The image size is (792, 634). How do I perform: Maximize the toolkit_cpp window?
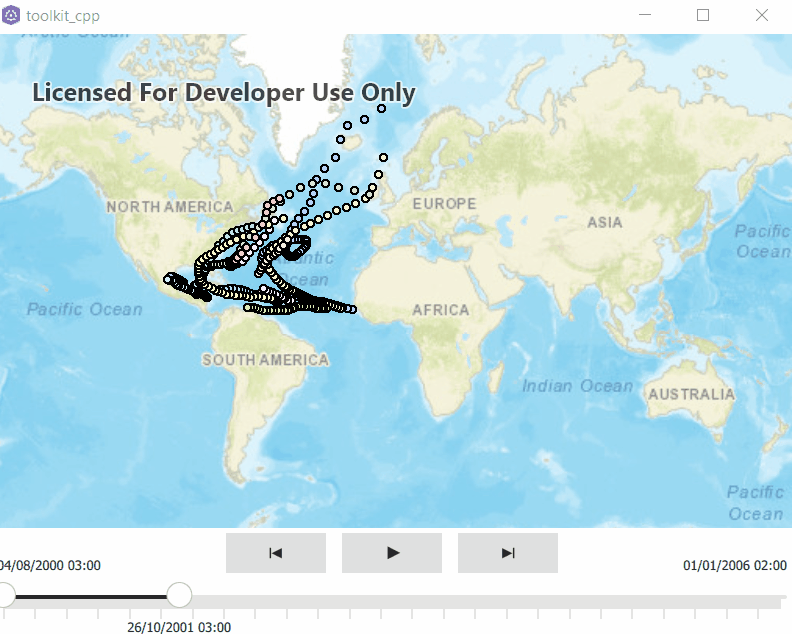point(703,16)
